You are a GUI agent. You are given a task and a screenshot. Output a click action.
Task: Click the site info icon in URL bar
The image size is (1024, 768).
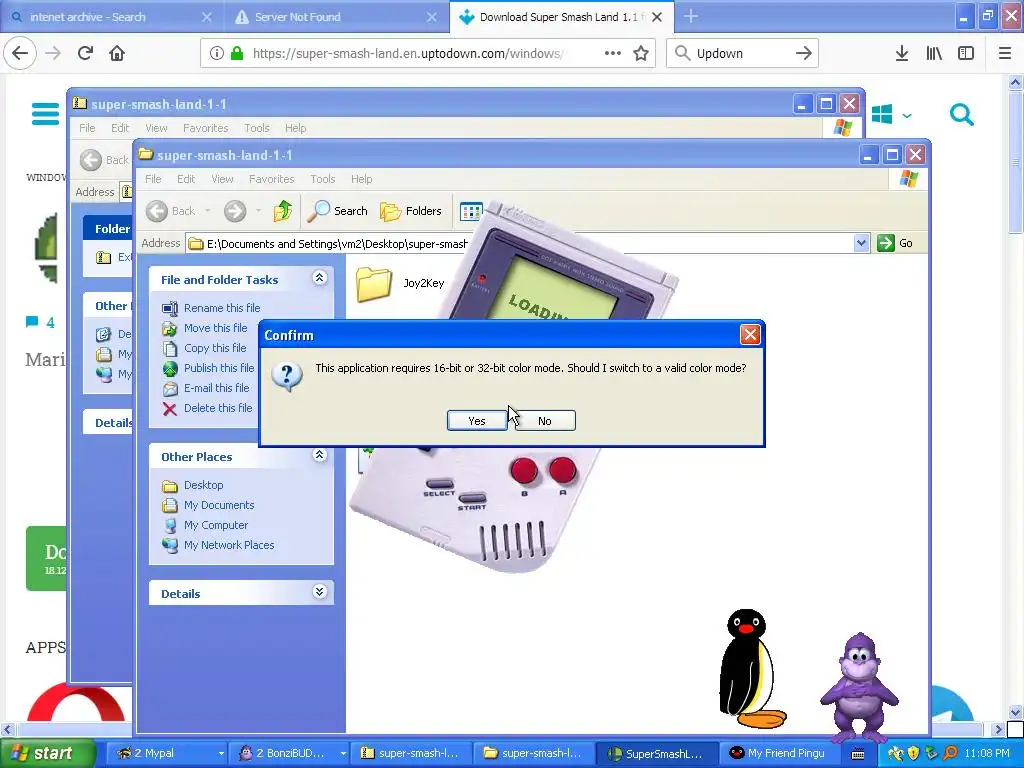[216, 54]
